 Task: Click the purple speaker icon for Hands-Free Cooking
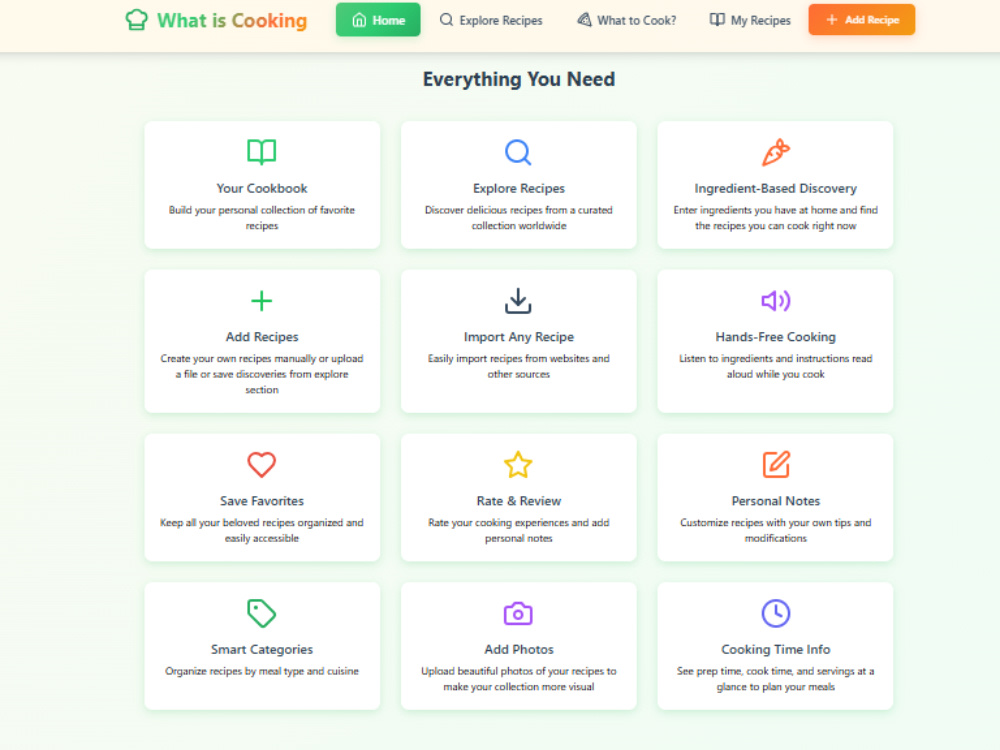click(776, 300)
